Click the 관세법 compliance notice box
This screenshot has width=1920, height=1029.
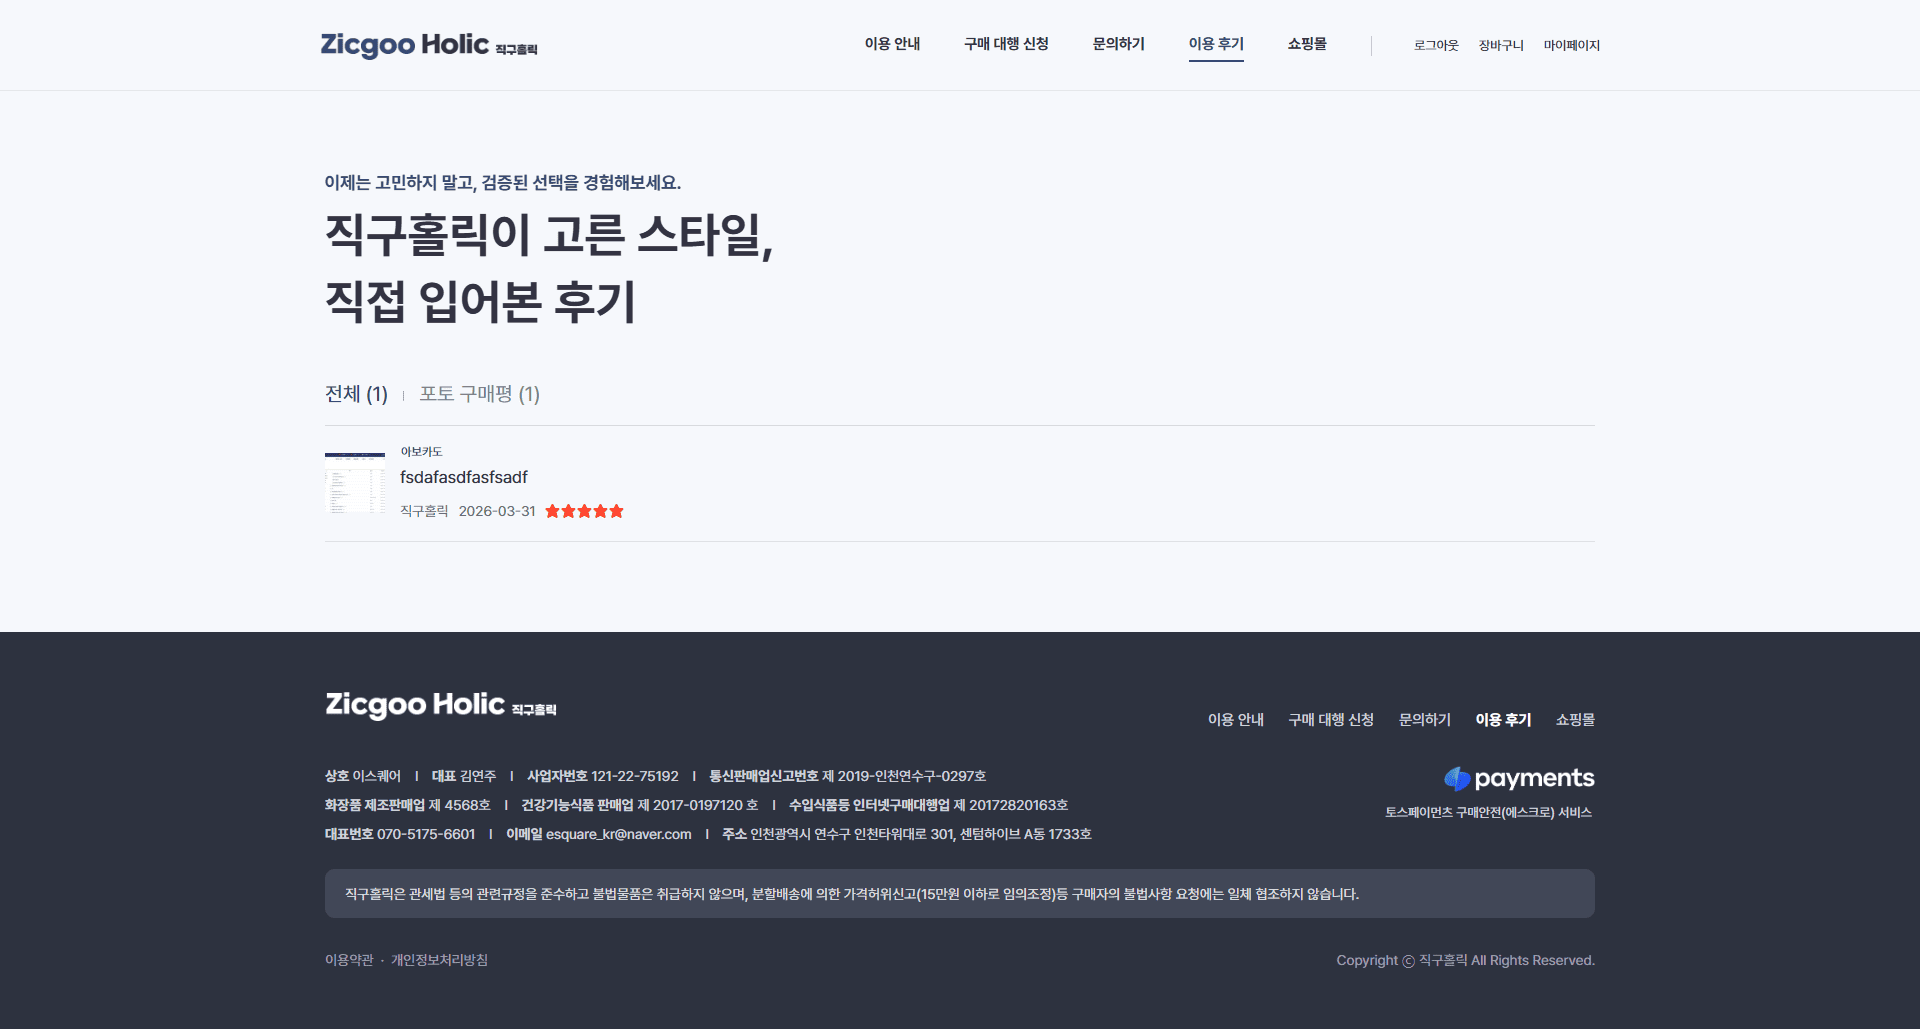(960, 894)
